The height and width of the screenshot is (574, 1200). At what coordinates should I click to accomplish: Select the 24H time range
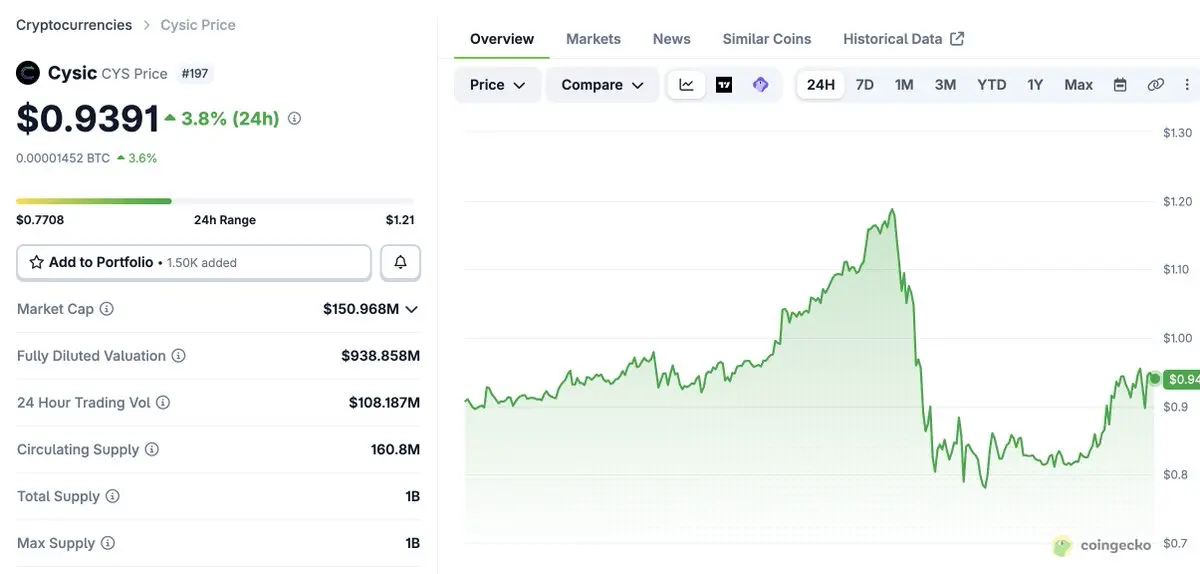pyautogui.click(x=821, y=85)
